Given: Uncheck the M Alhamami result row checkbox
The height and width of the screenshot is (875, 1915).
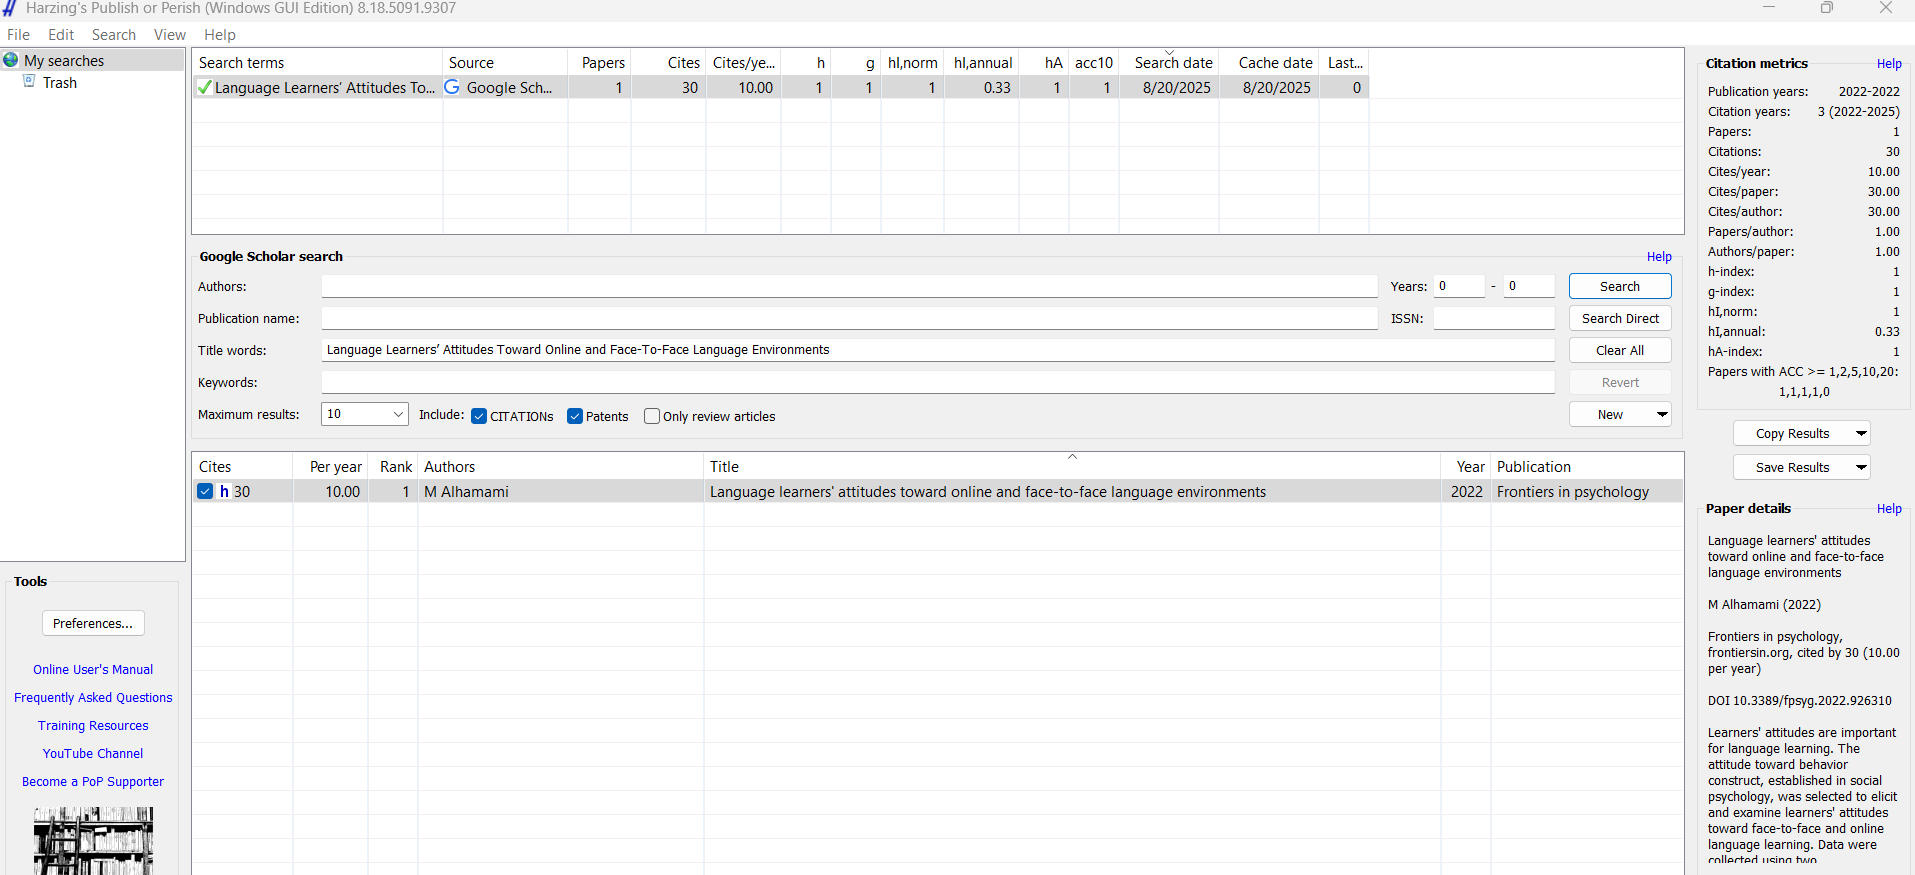Looking at the screenshot, I should click(205, 491).
